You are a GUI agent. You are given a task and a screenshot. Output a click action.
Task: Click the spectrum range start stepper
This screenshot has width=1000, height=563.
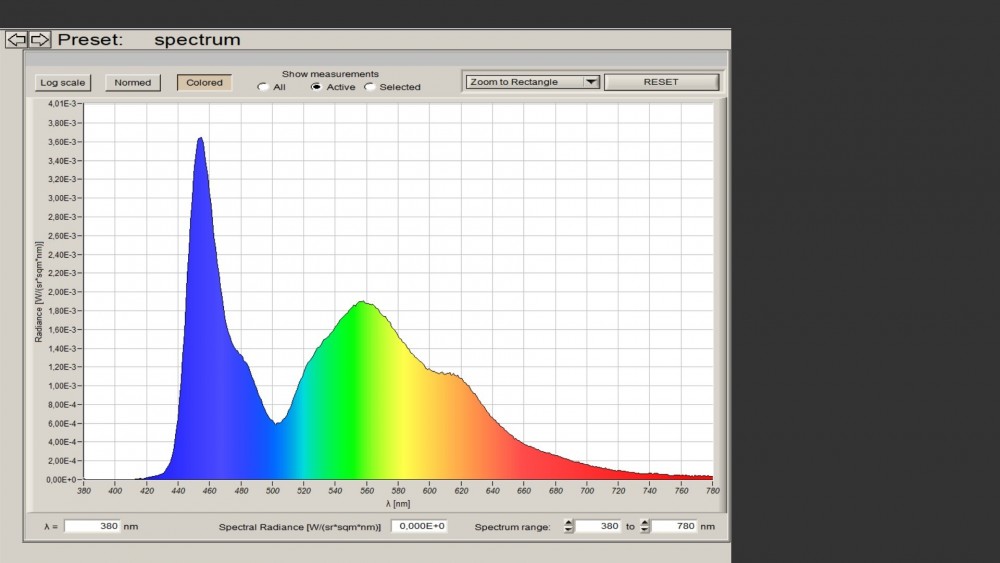569,526
